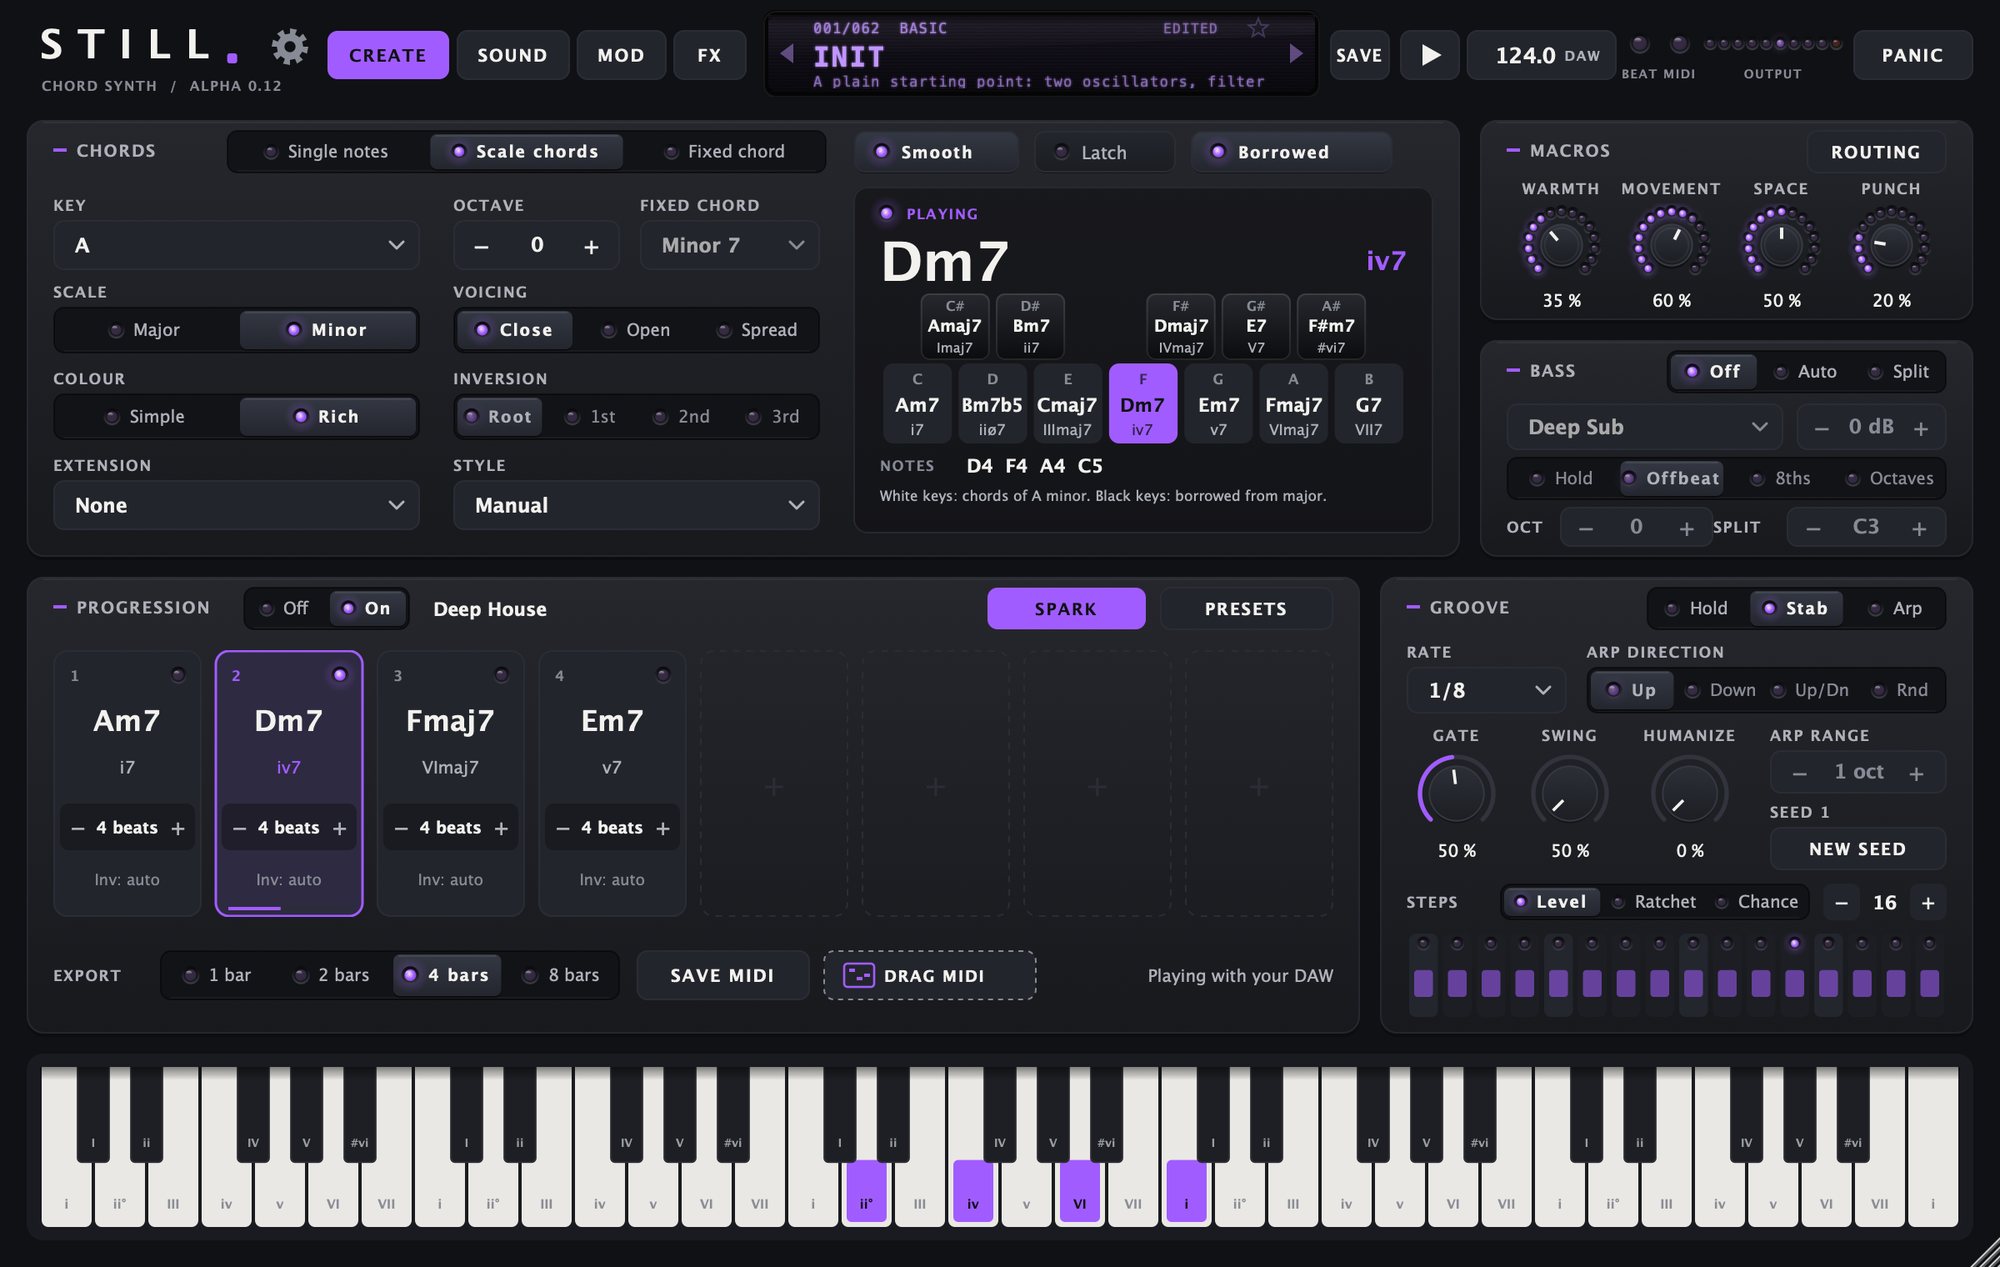Choose Simple colour

click(146, 417)
